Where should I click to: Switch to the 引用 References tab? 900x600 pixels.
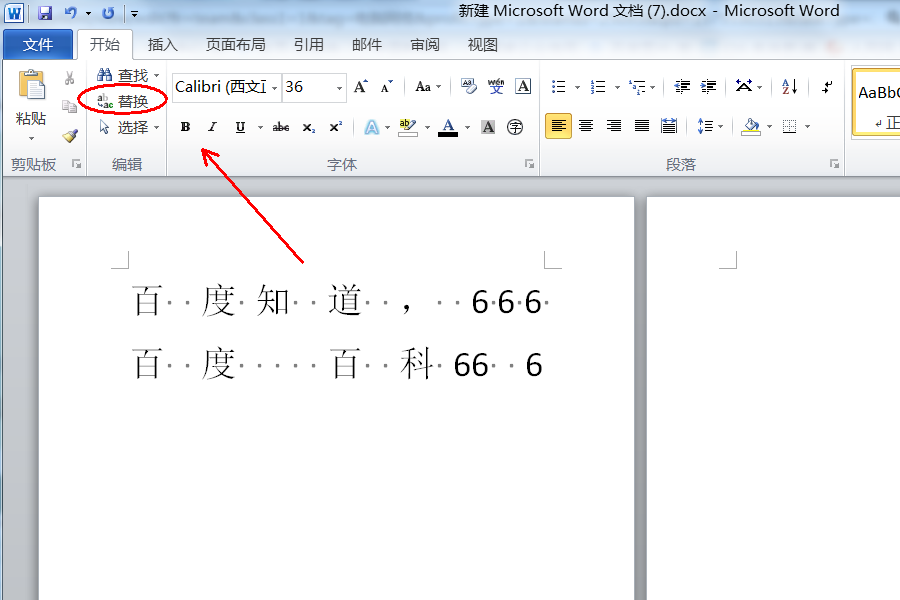coord(309,45)
